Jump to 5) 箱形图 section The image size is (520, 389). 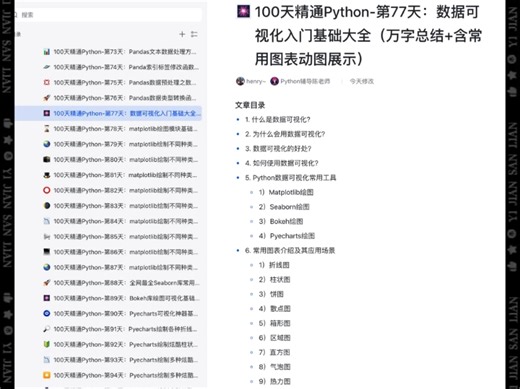274,323
